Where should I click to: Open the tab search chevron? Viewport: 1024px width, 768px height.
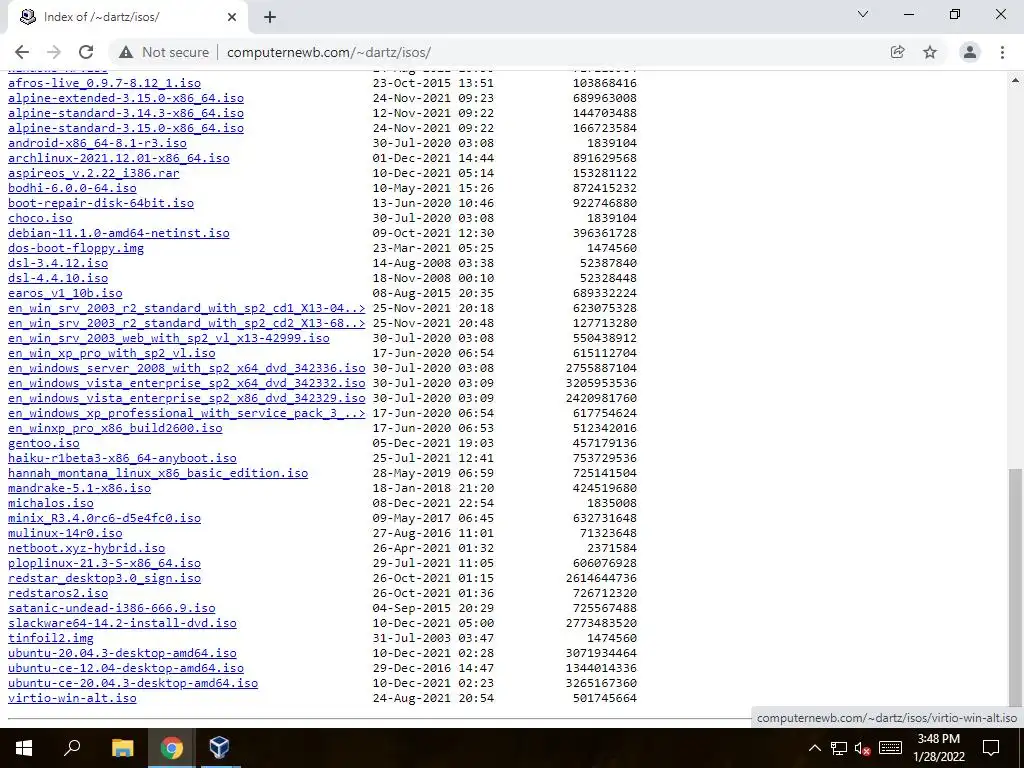(863, 14)
